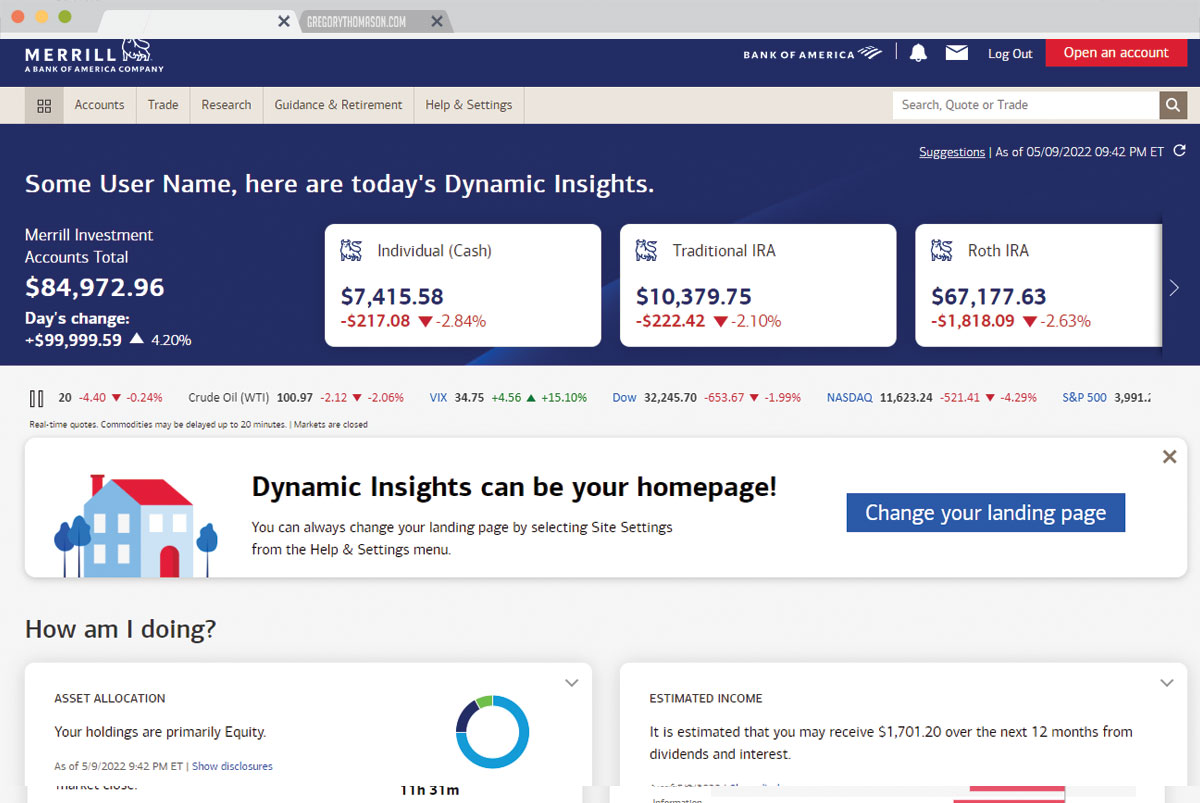This screenshot has width=1200, height=803.
Task: Click Open an account button
Action: [x=1116, y=53]
